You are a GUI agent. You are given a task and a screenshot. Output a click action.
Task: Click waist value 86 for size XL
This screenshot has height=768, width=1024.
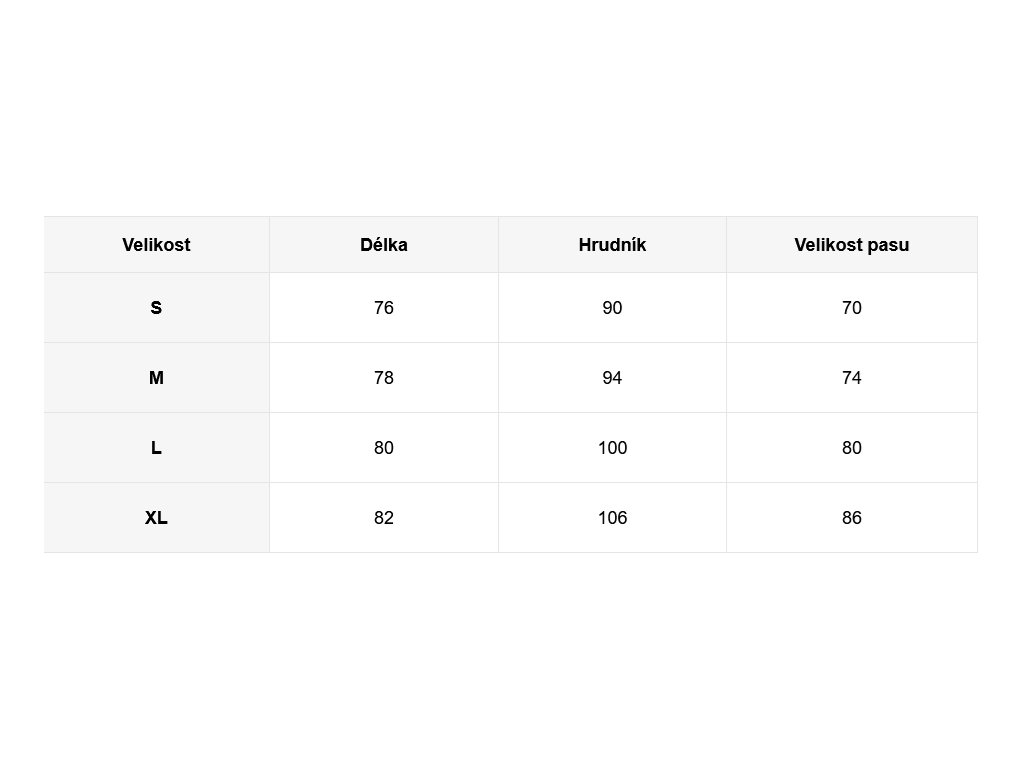click(x=852, y=518)
